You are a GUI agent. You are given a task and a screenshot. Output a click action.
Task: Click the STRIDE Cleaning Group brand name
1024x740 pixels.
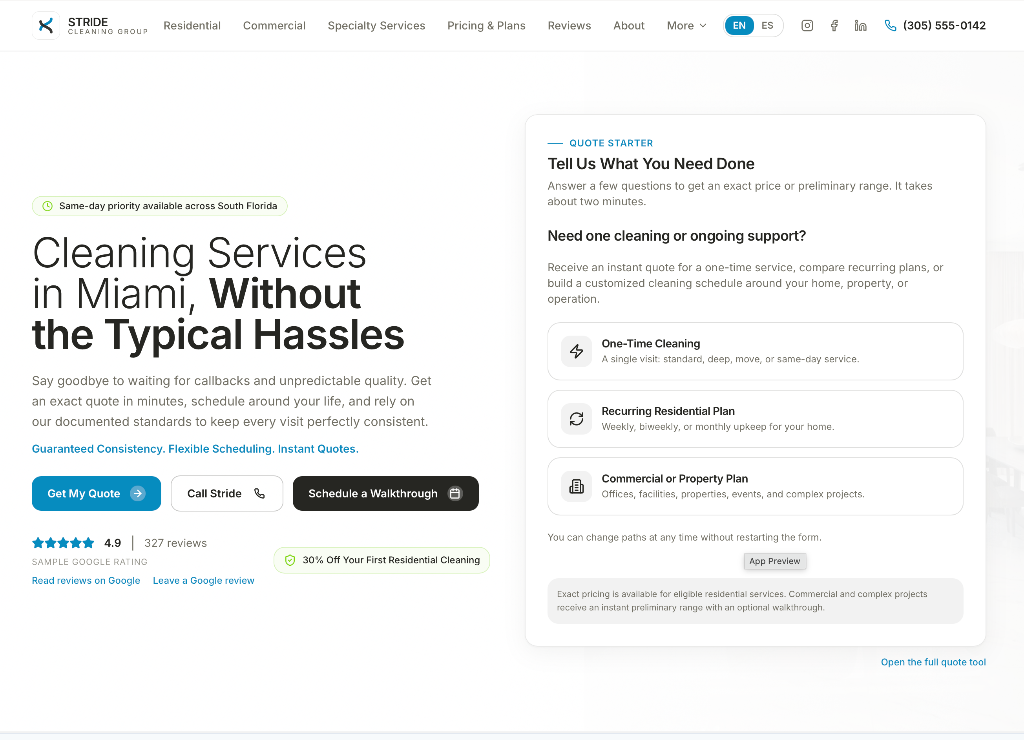[x=107, y=25]
